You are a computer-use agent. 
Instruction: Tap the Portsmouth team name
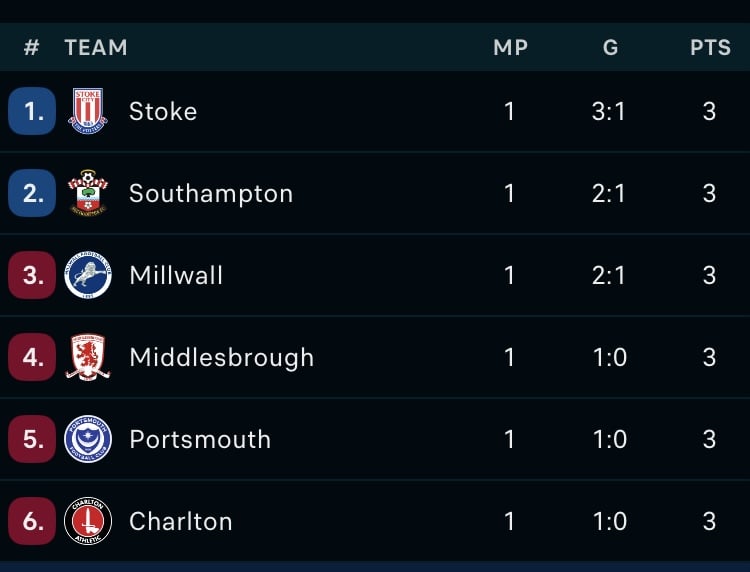tap(200, 440)
